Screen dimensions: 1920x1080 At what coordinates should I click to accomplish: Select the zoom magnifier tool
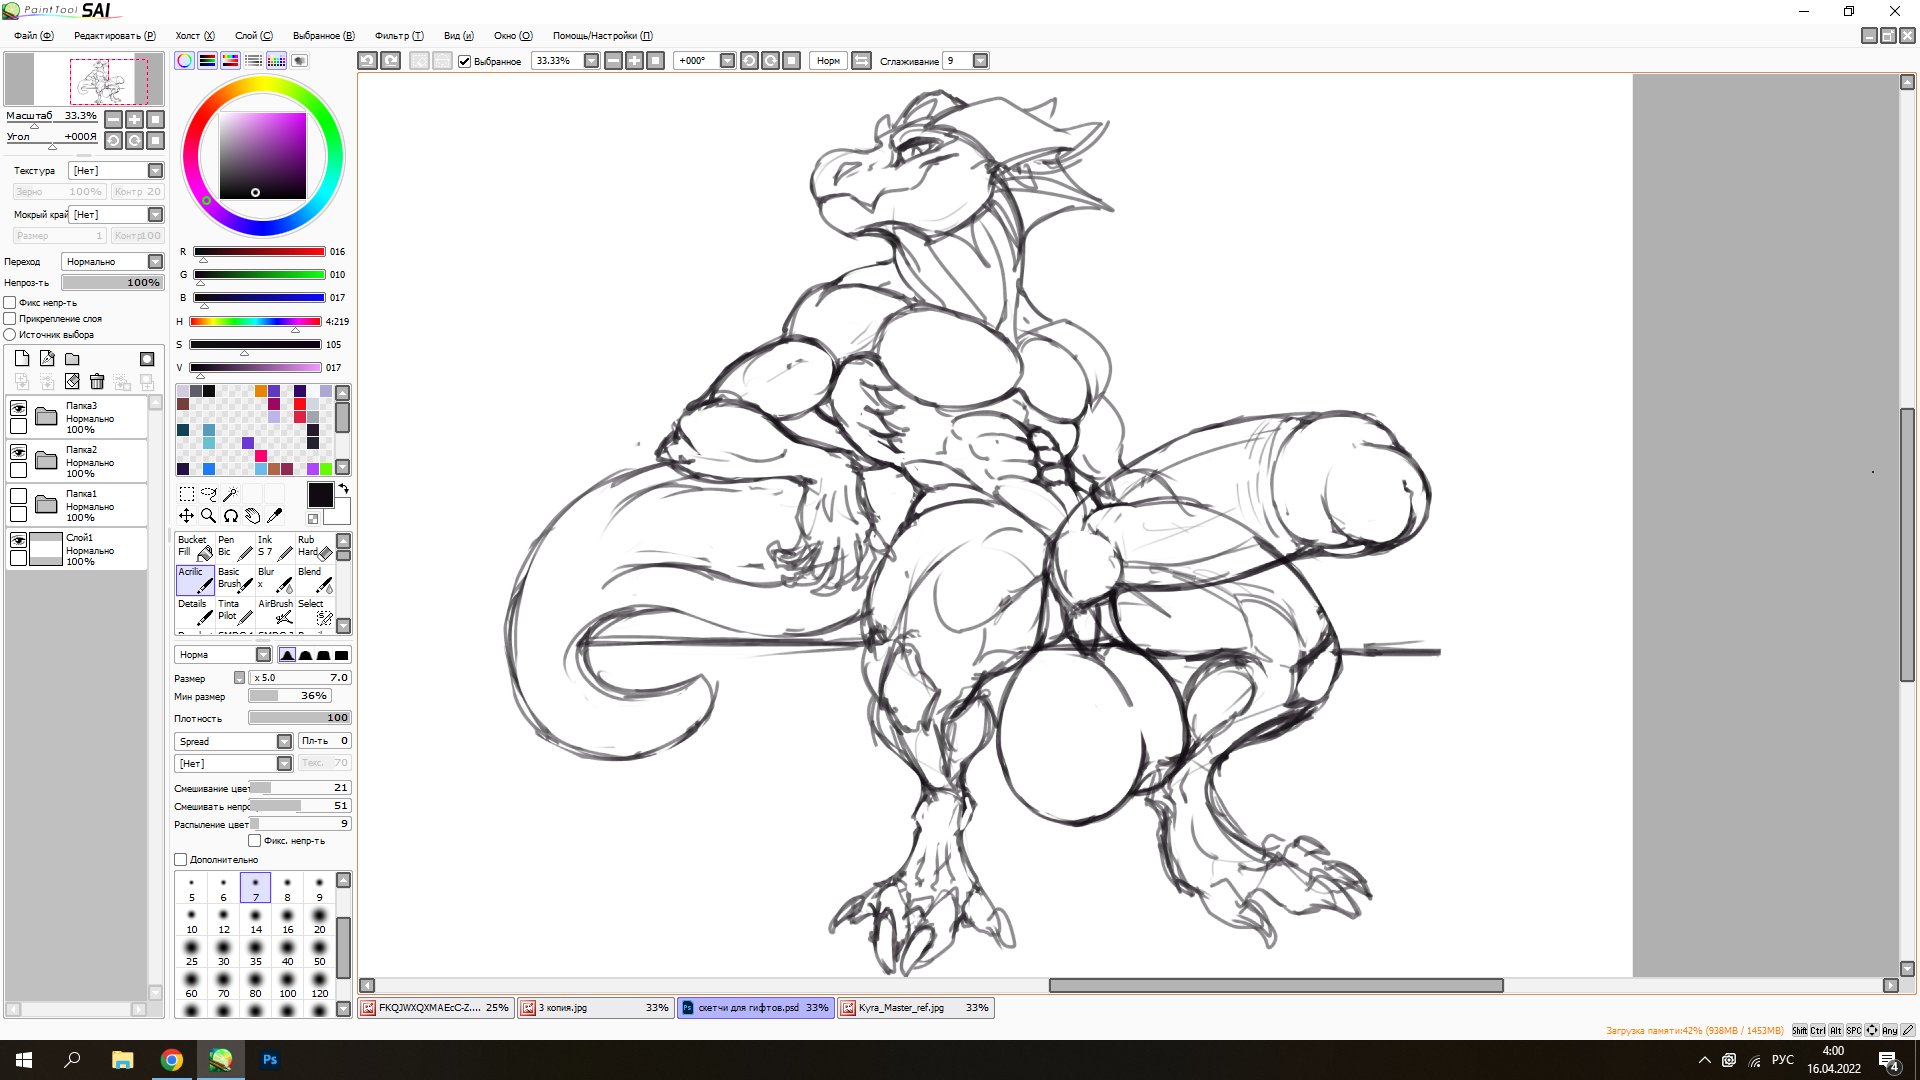tap(208, 516)
